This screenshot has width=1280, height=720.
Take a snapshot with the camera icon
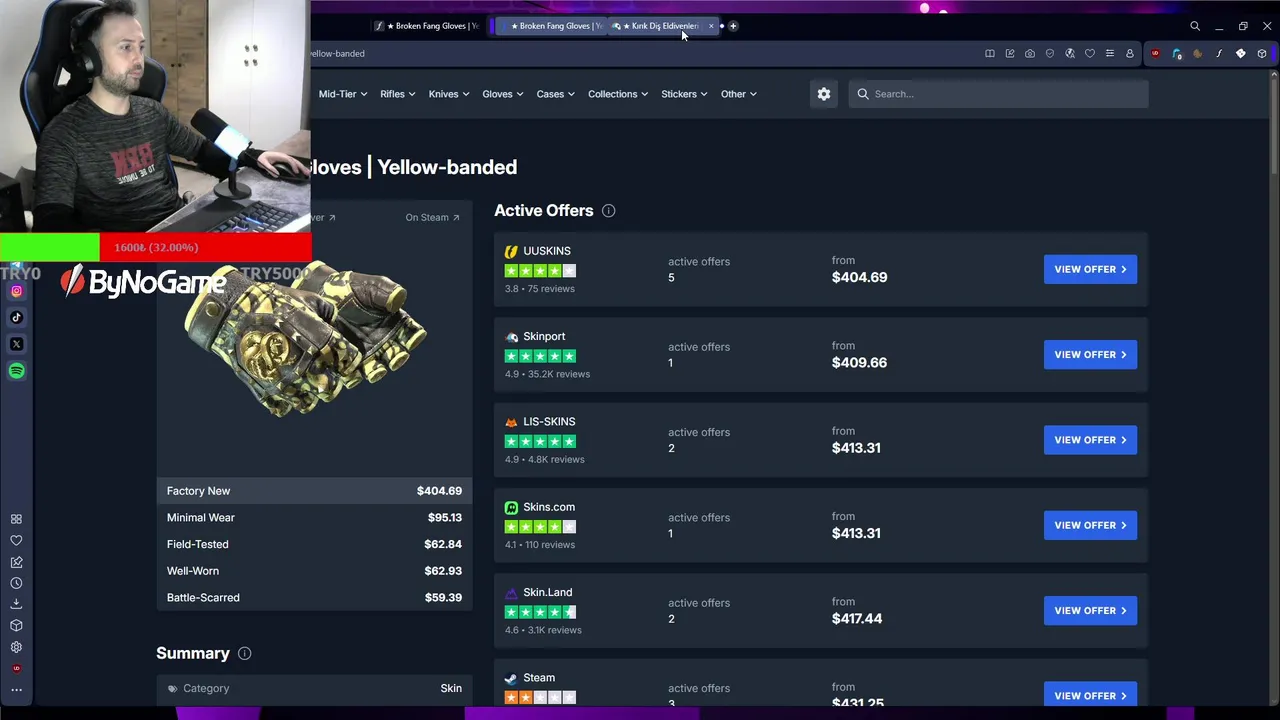[x=1030, y=53]
